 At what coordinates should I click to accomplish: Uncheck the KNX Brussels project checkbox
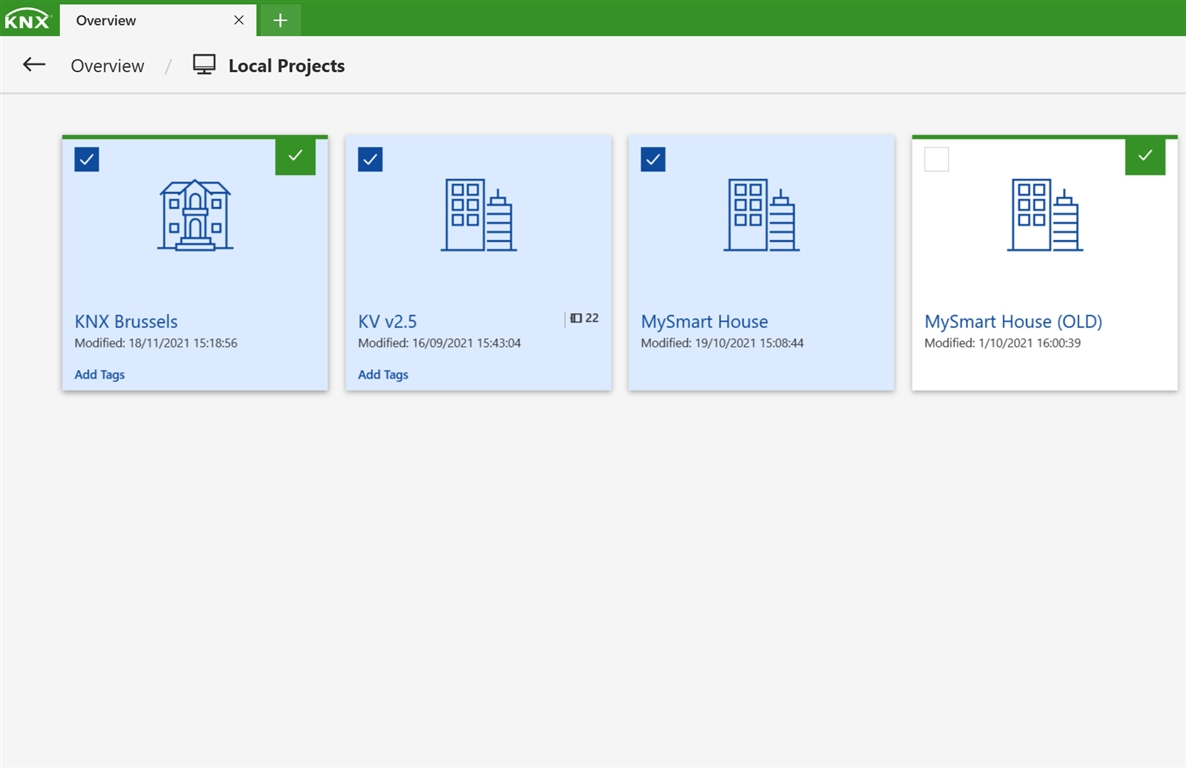click(87, 160)
